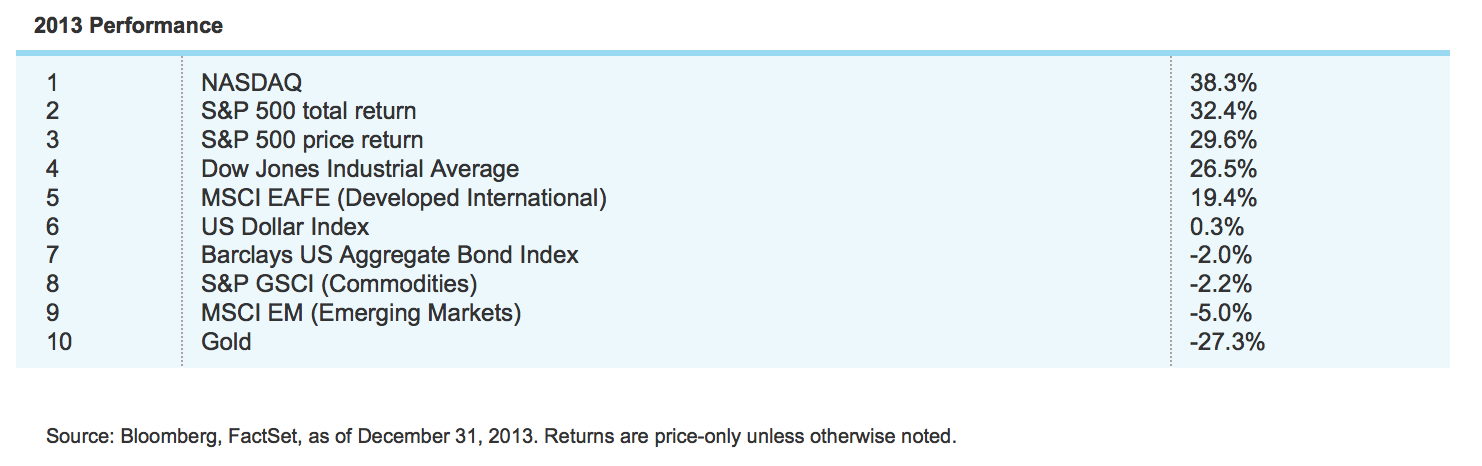This screenshot has width=1482, height=466.
Task: Click the S&P GSCI (Commodities) label
Action: [339, 284]
